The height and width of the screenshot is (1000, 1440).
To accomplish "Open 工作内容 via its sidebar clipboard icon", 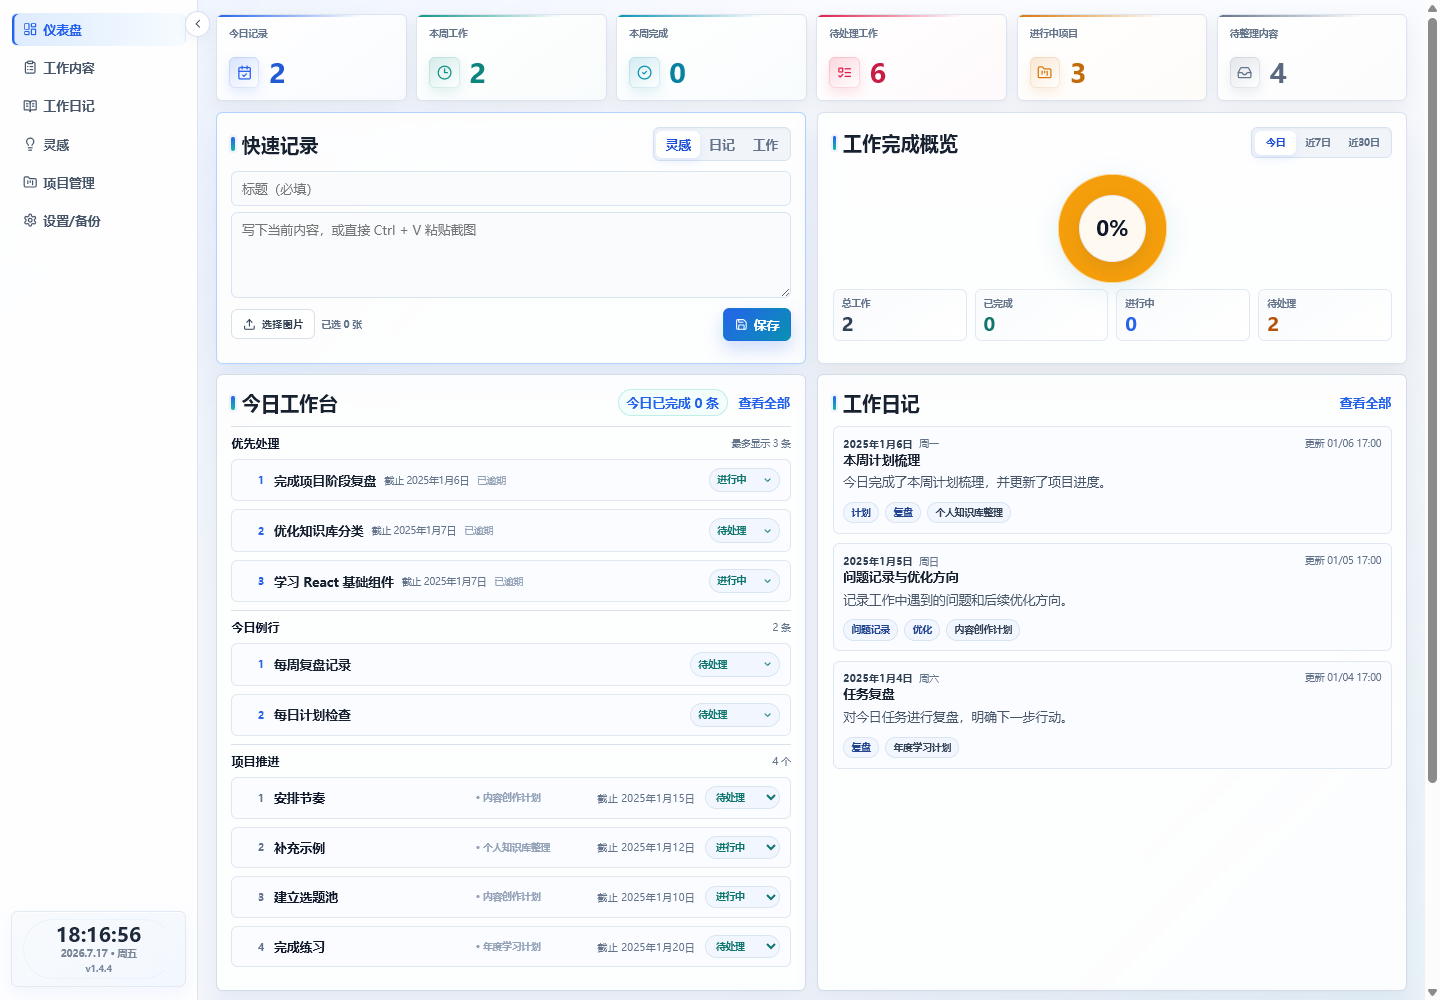I will (30, 68).
